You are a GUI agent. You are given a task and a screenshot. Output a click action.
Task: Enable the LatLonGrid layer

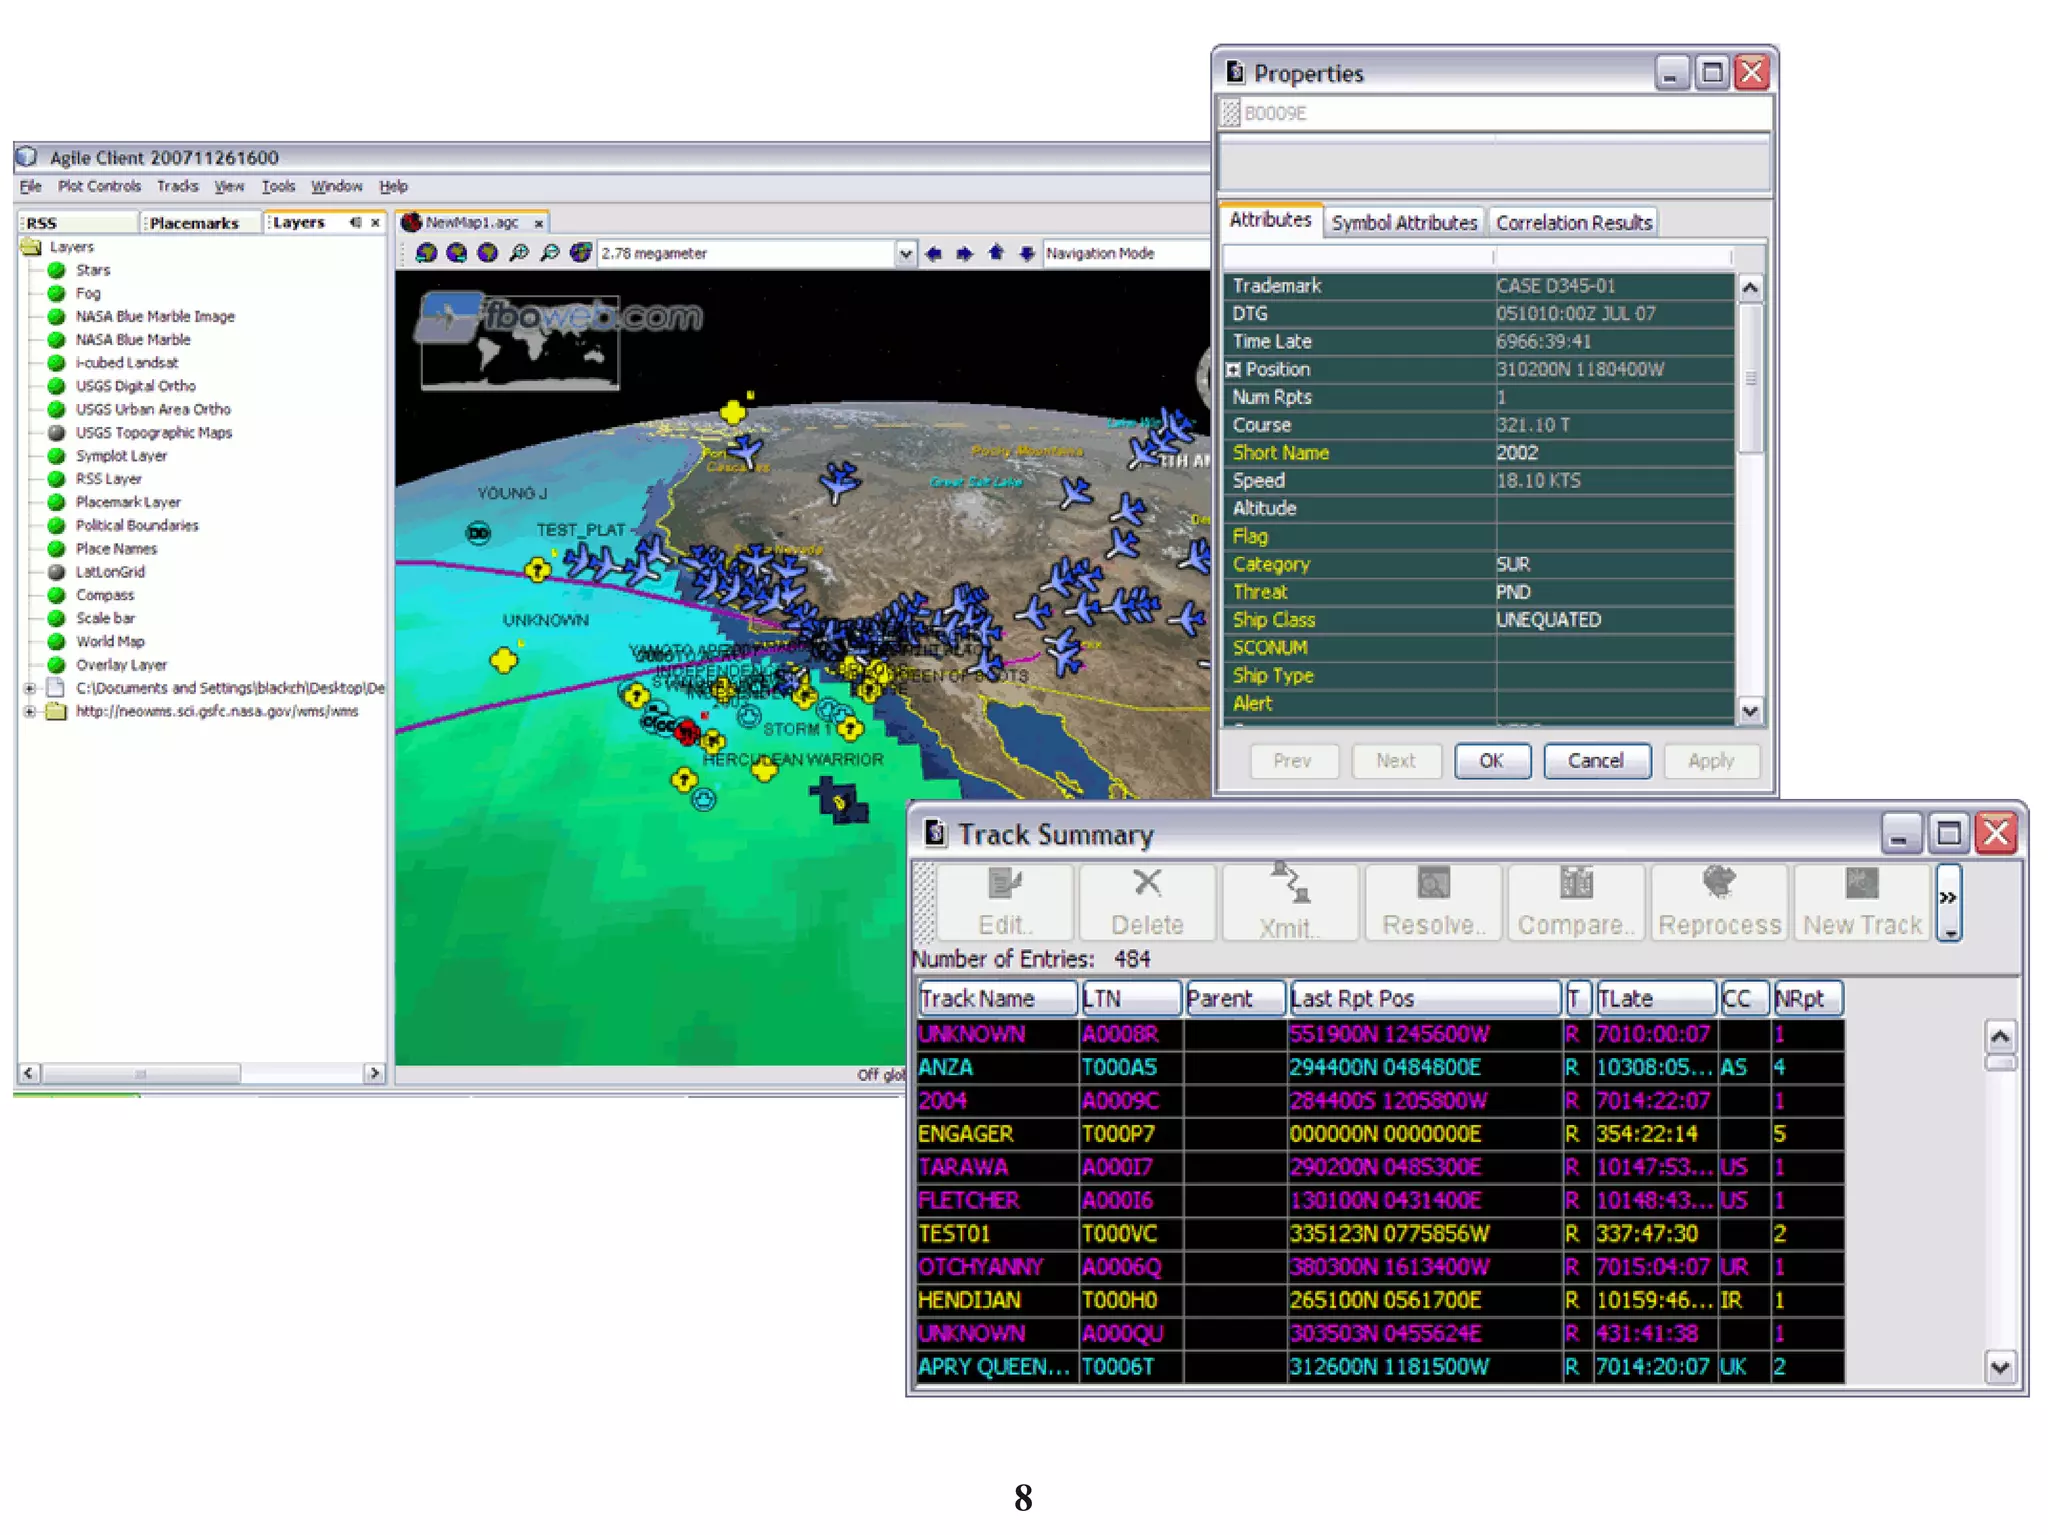click(57, 572)
